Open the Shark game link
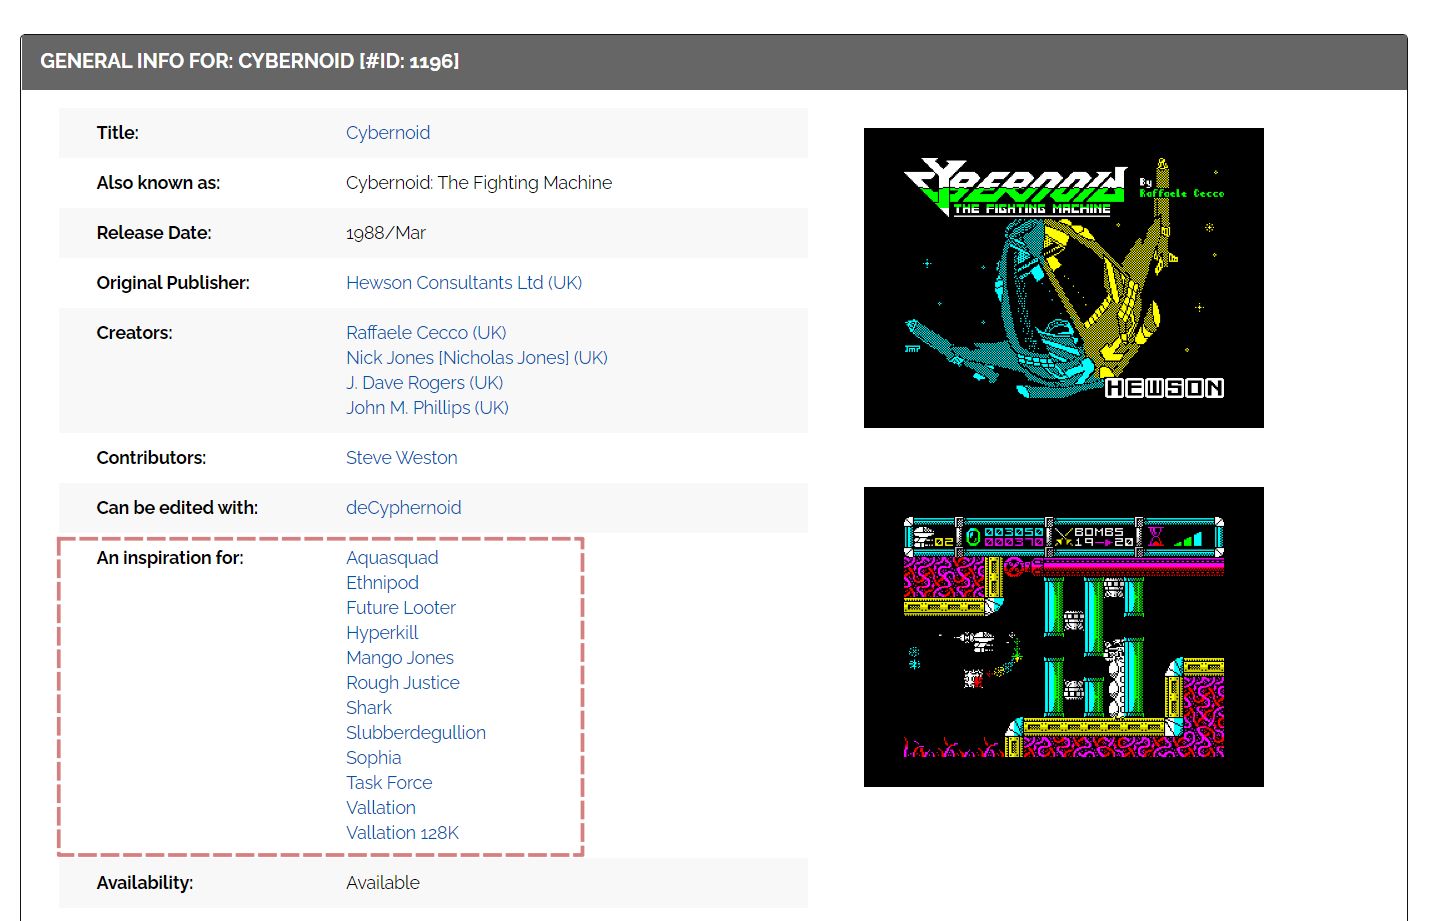The width and height of the screenshot is (1443, 921). (369, 708)
